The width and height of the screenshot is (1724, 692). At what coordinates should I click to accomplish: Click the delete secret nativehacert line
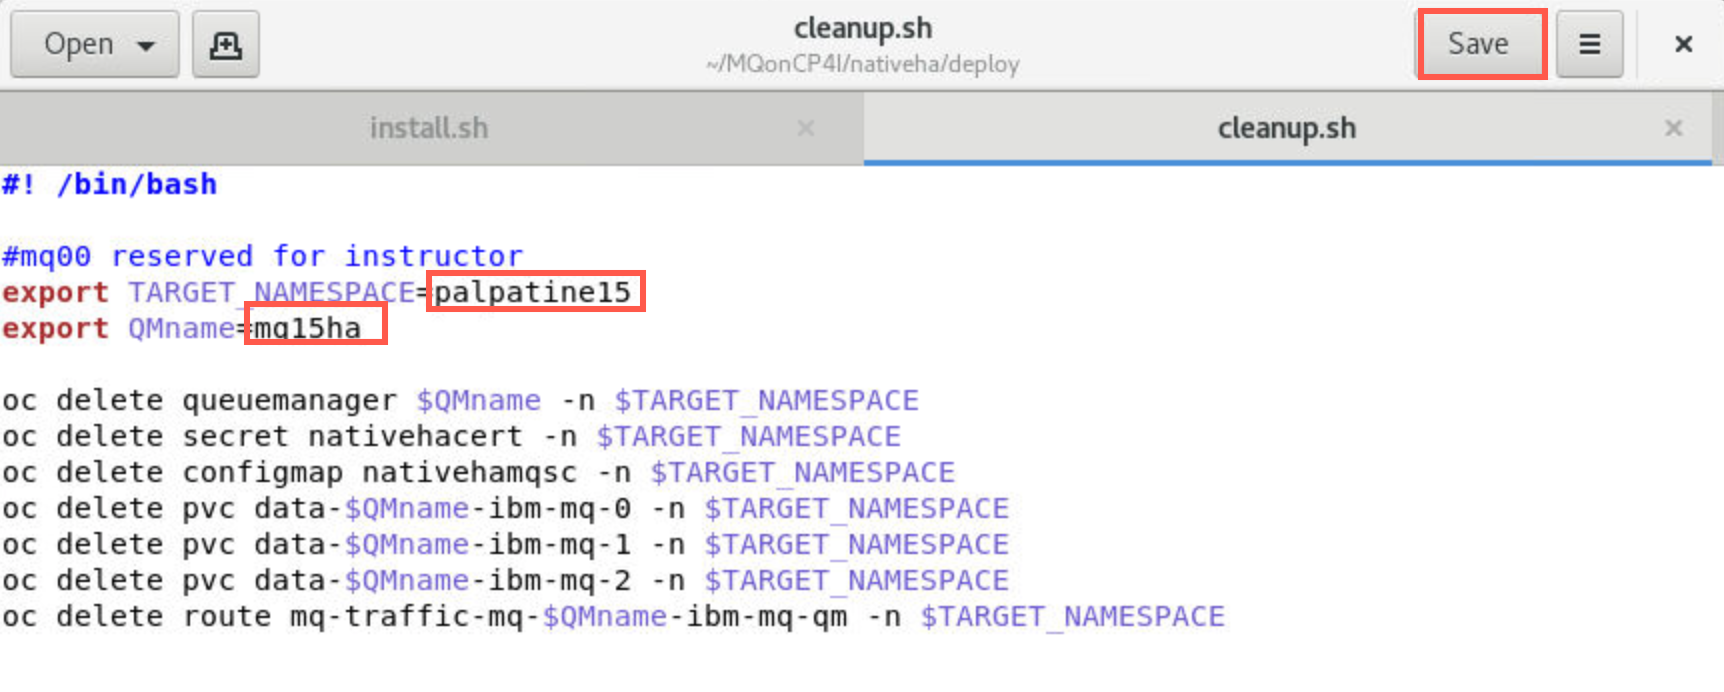tap(451, 436)
